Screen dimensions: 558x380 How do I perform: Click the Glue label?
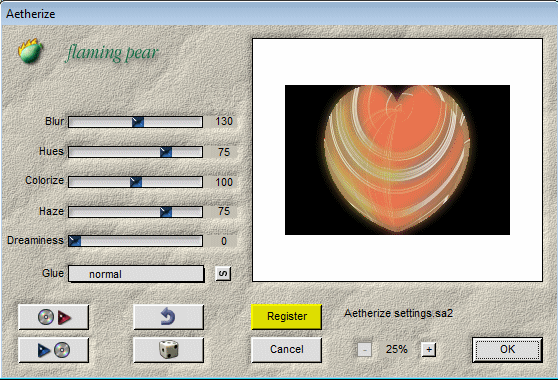(53, 273)
